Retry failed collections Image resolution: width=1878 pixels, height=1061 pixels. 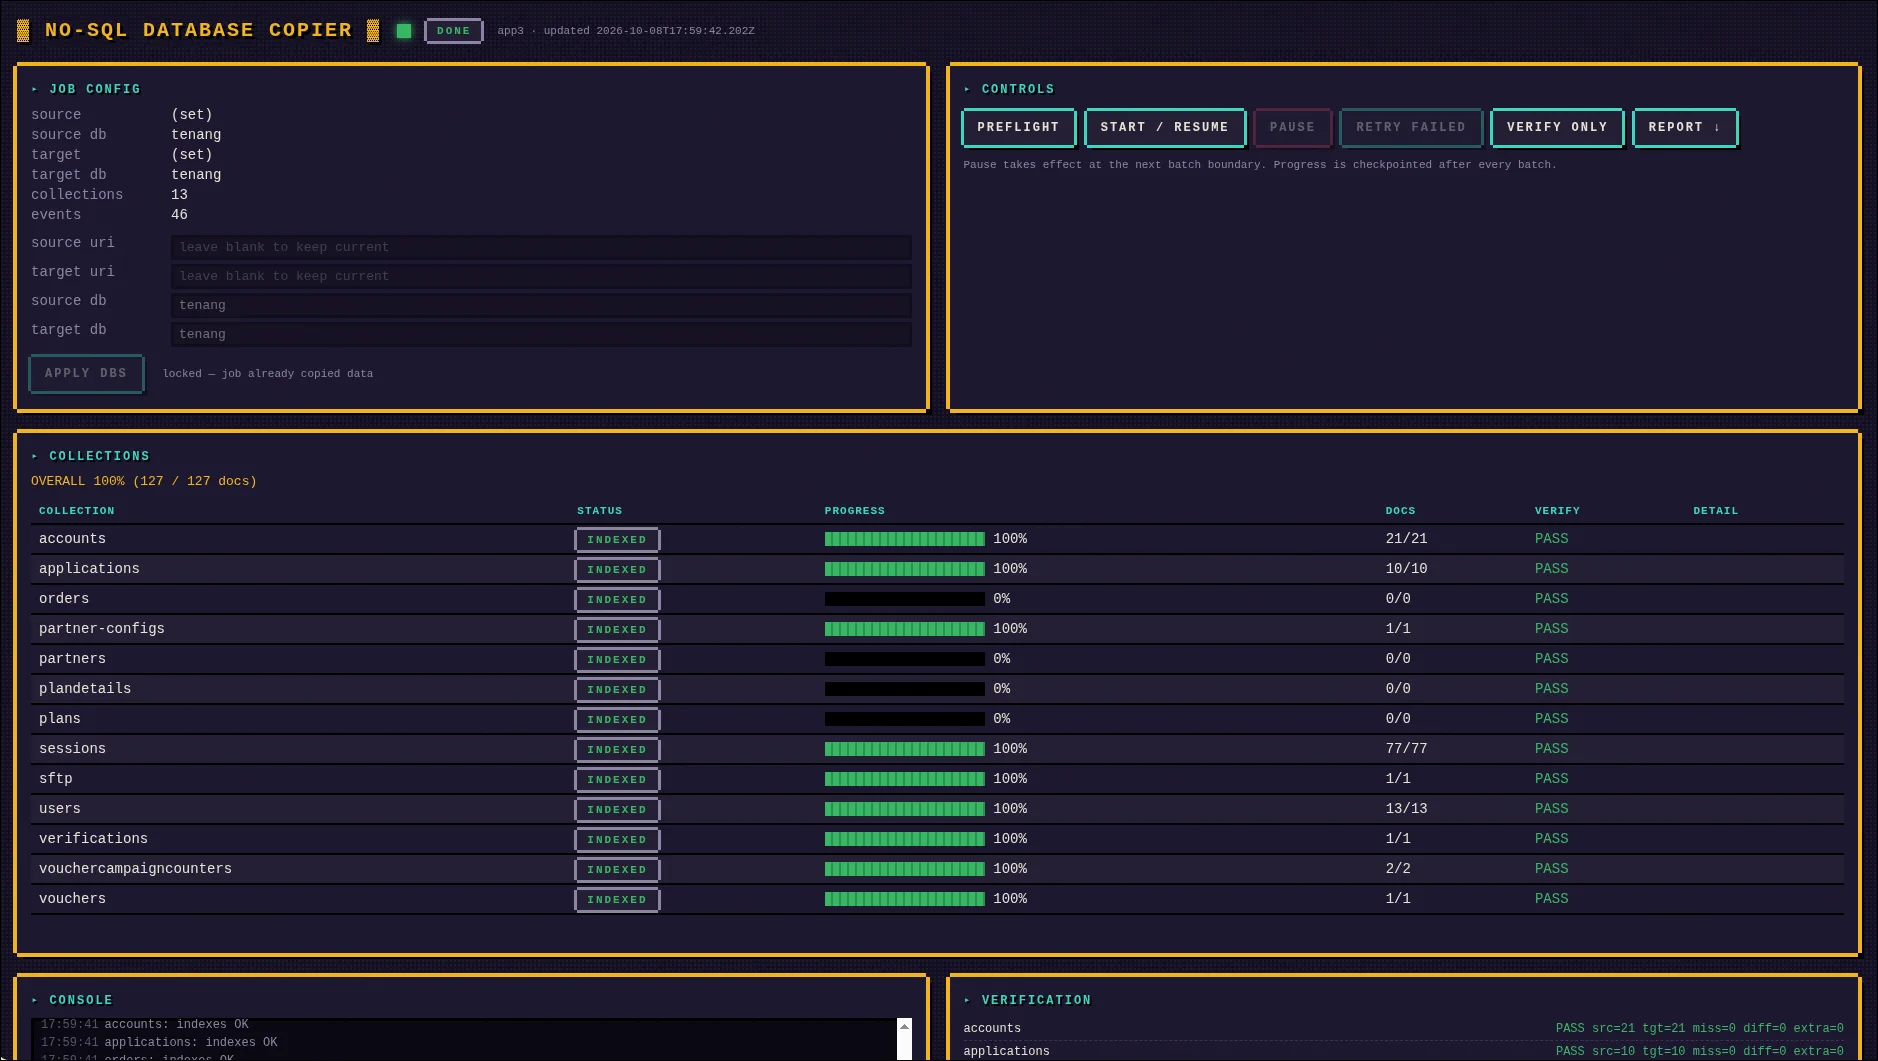(x=1410, y=127)
